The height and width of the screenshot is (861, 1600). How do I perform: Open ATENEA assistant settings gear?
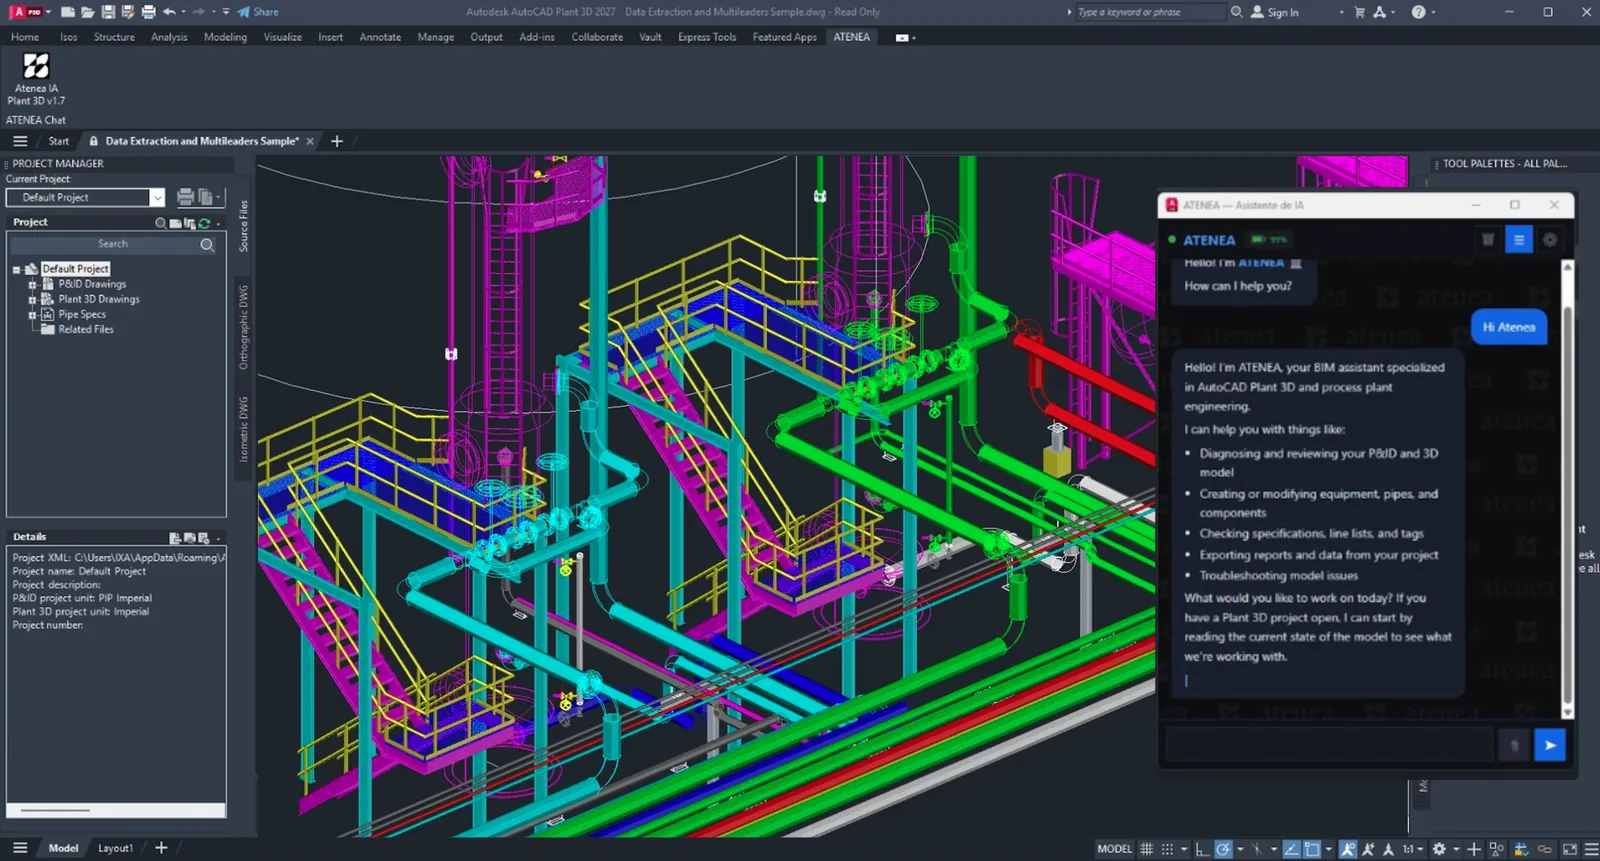point(1550,240)
